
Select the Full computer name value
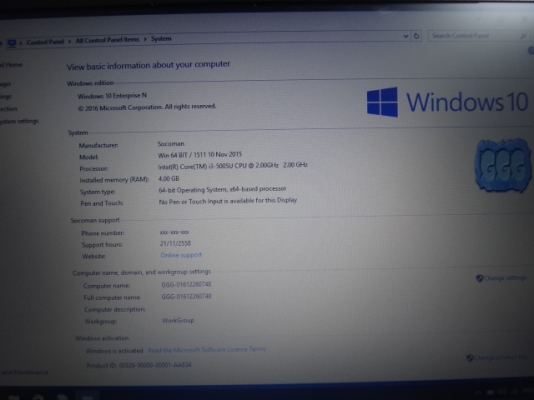click(186, 296)
